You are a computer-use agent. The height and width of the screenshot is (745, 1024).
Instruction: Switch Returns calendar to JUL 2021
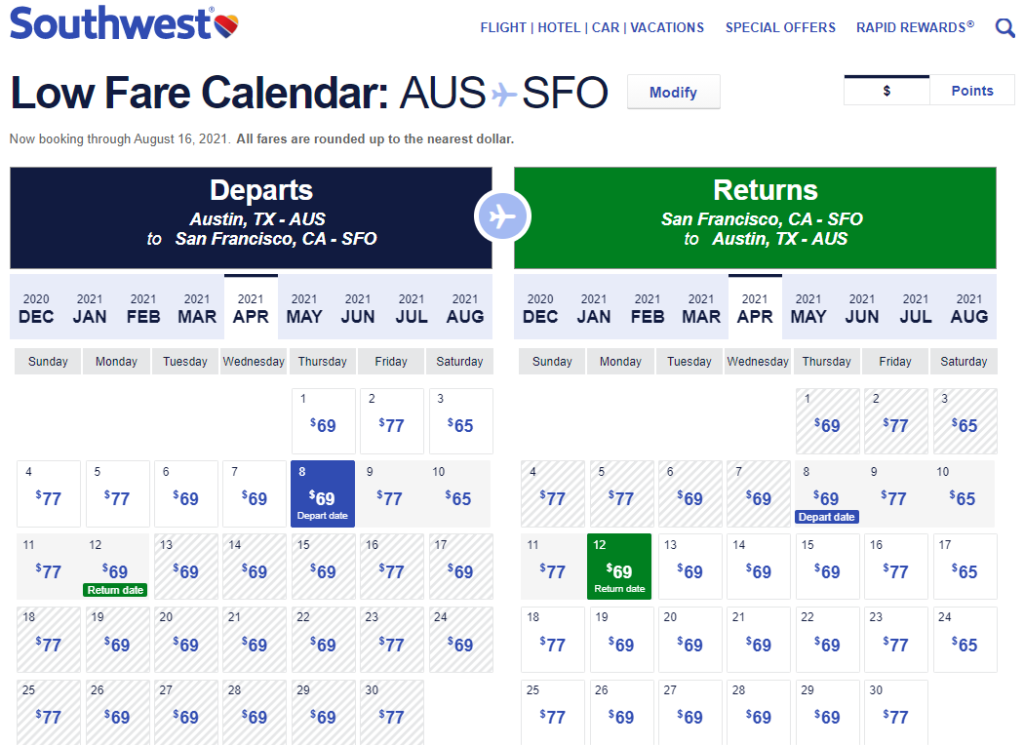[x=915, y=307]
